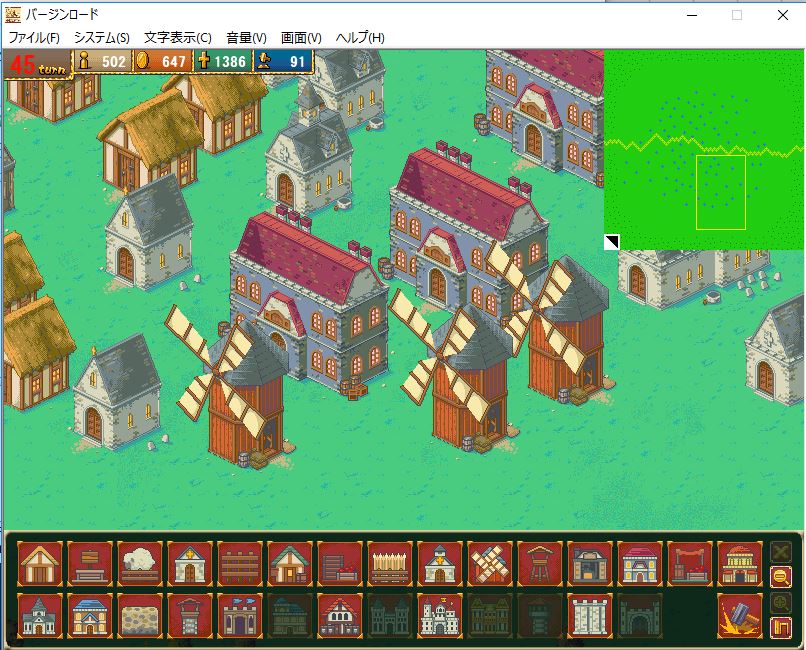Click the grayed X cancel button
This screenshot has height=650, width=806.
click(781, 552)
